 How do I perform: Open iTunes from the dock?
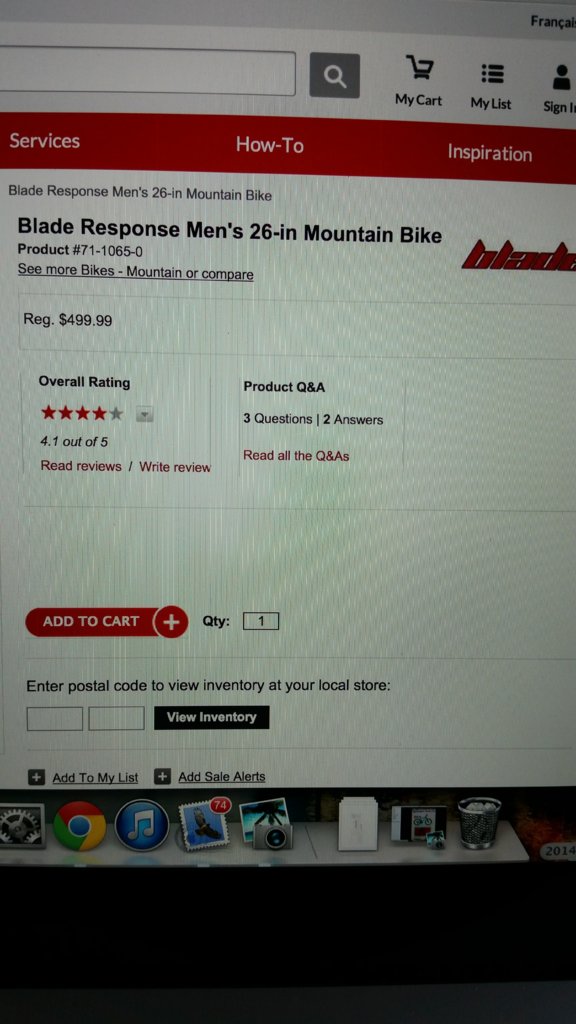[x=142, y=825]
